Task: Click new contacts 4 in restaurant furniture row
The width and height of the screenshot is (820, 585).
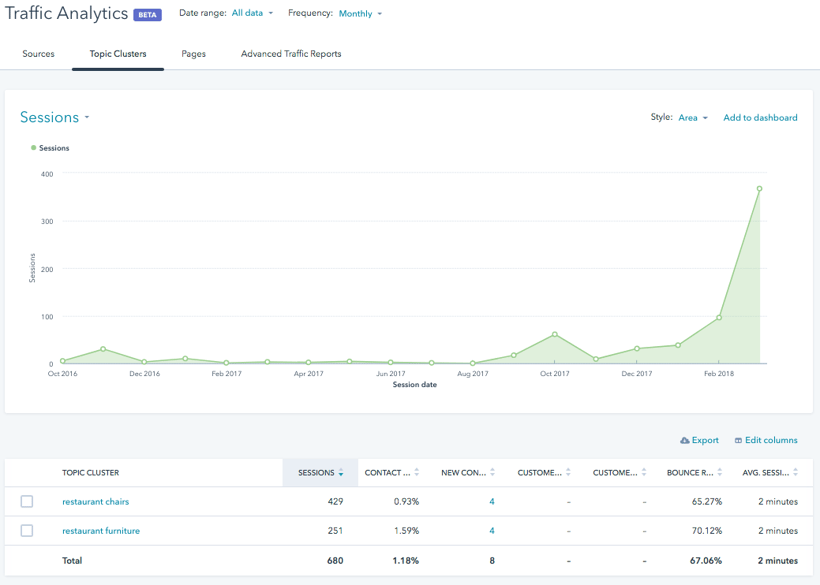Action: click(x=492, y=531)
